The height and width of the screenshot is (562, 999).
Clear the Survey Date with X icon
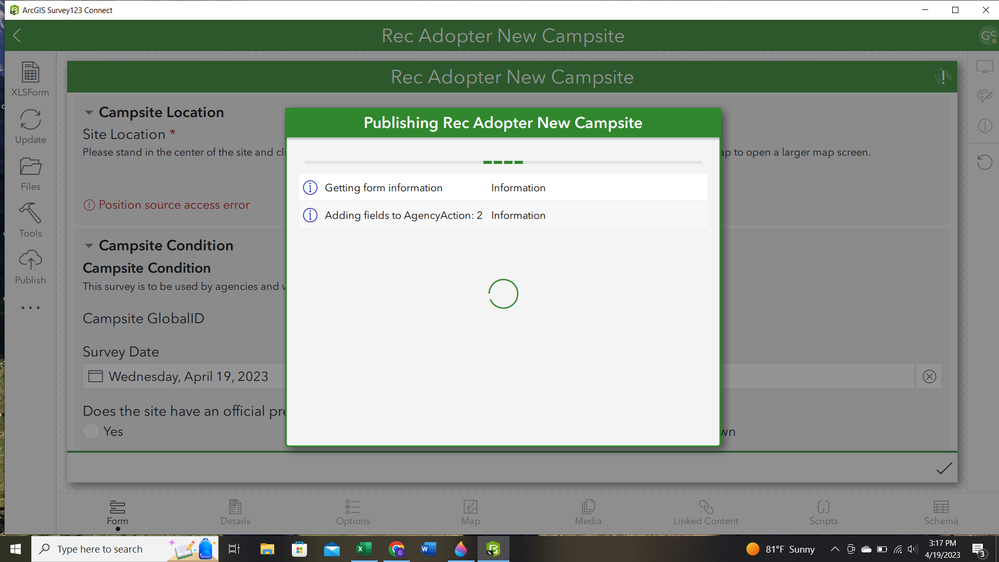tap(929, 377)
